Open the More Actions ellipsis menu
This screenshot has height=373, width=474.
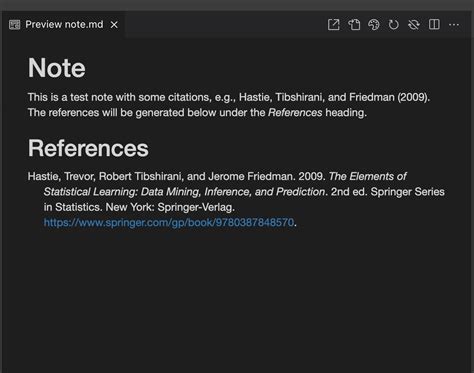click(x=454, y=25)
